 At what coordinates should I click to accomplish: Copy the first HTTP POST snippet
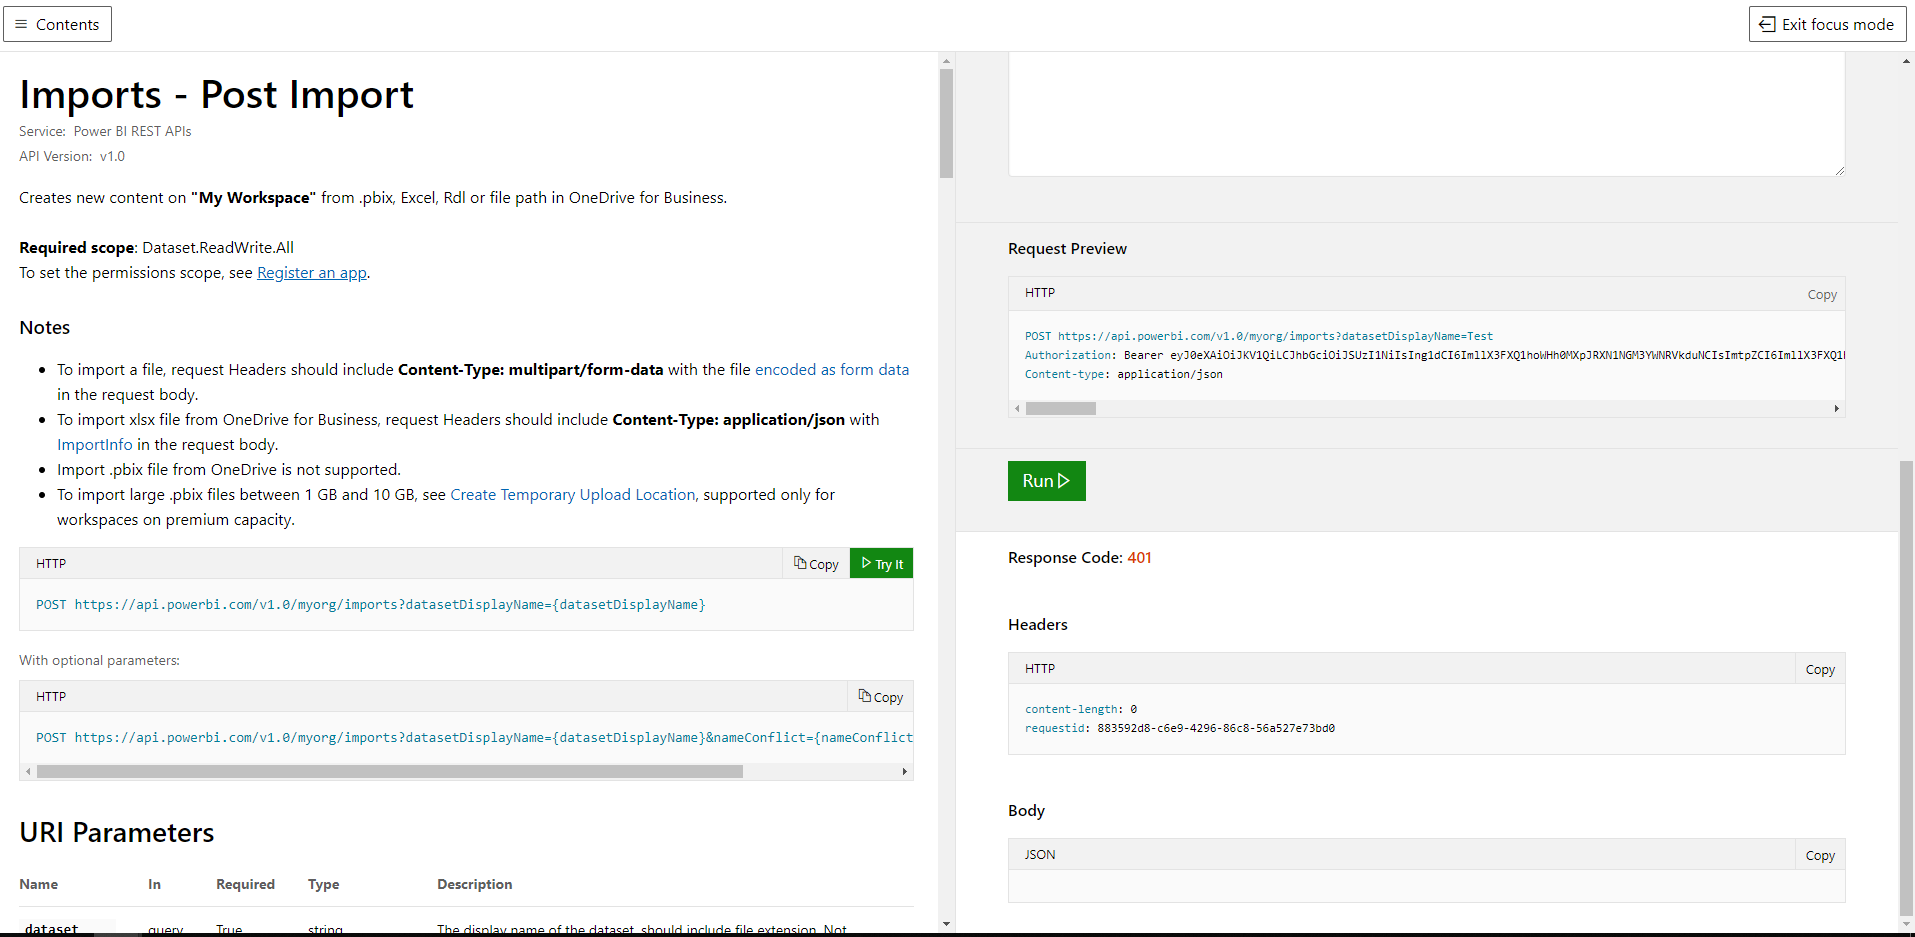point(816,564)
